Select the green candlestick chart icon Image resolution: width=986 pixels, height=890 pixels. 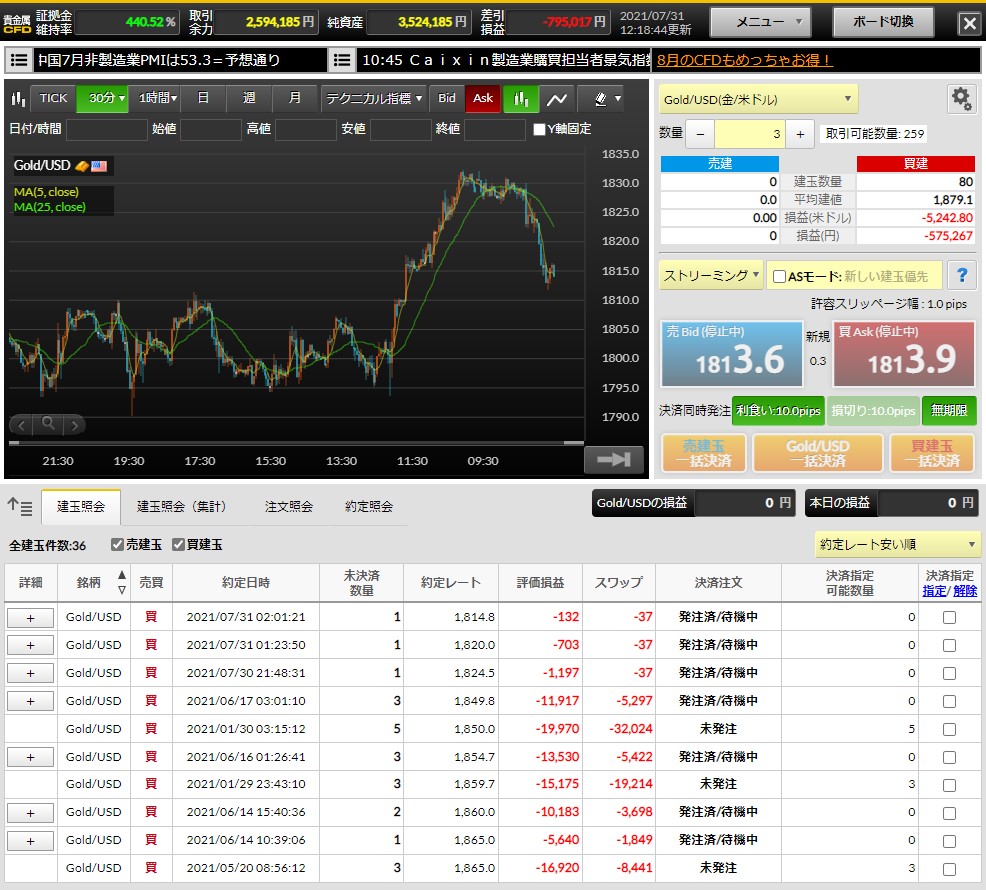tap(521, 99)
